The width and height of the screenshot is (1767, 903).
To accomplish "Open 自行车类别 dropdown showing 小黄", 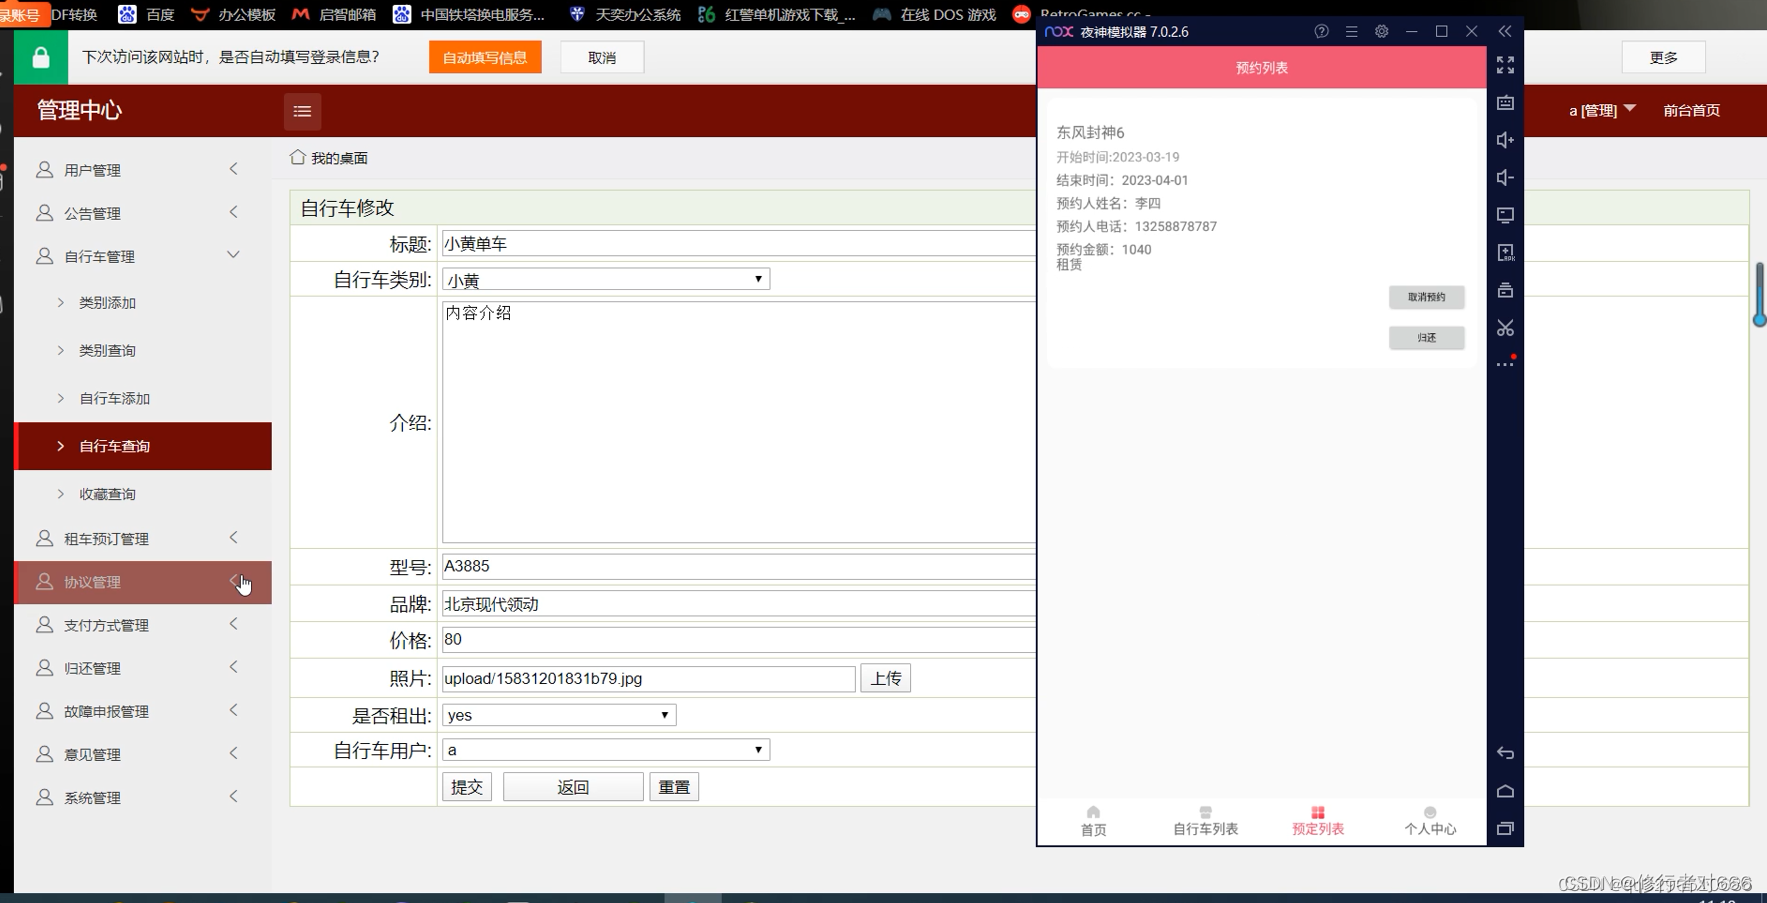I will click(x=606, y=279).
